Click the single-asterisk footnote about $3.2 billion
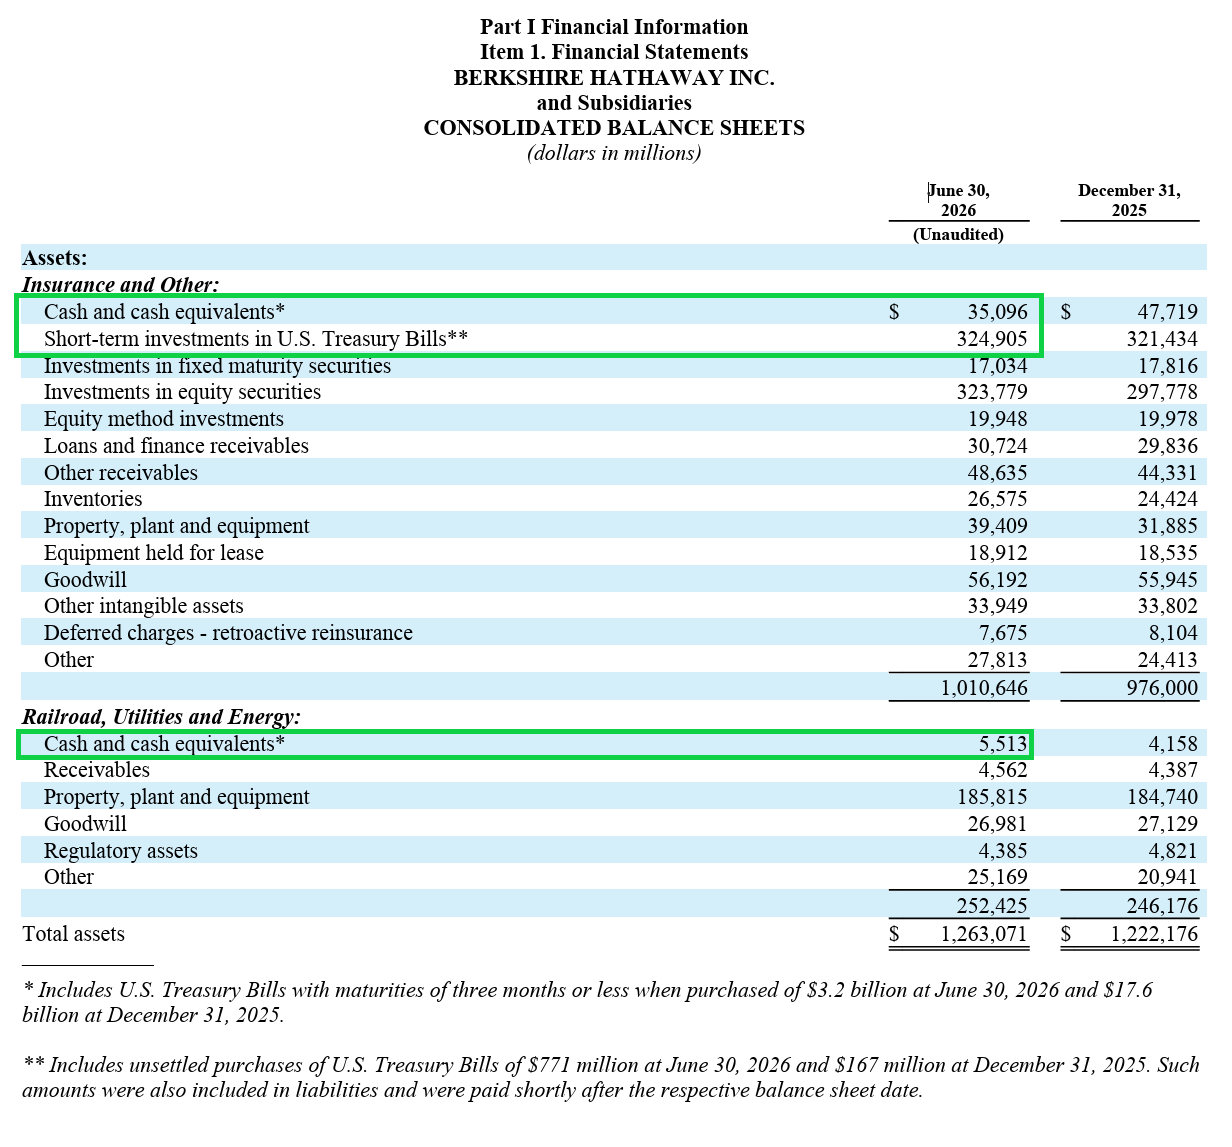Viewport: 1232px width, 1147px height. click(x=588, y=1002)
